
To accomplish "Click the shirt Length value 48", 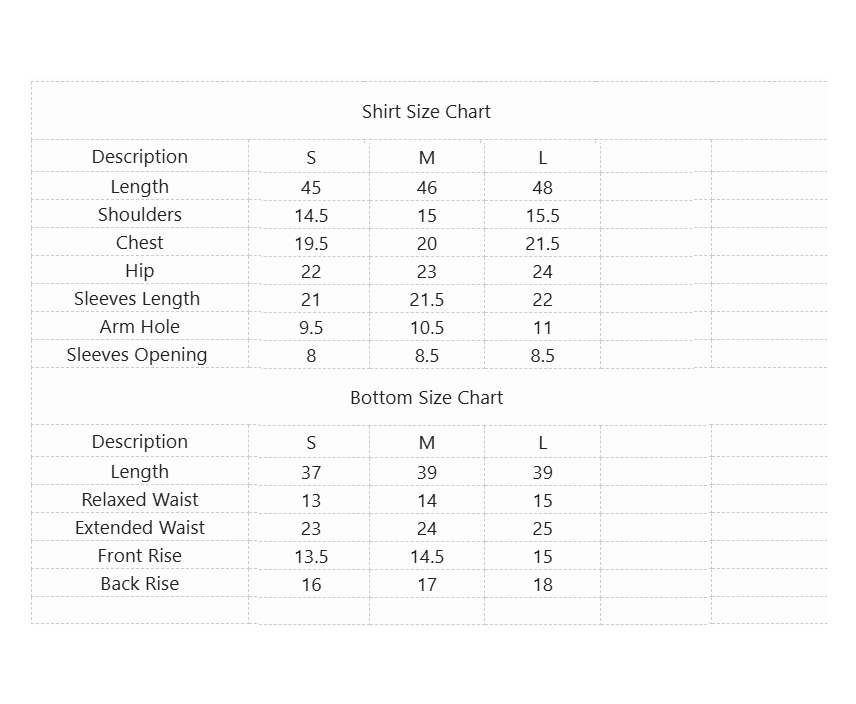I will pos(542,188).
